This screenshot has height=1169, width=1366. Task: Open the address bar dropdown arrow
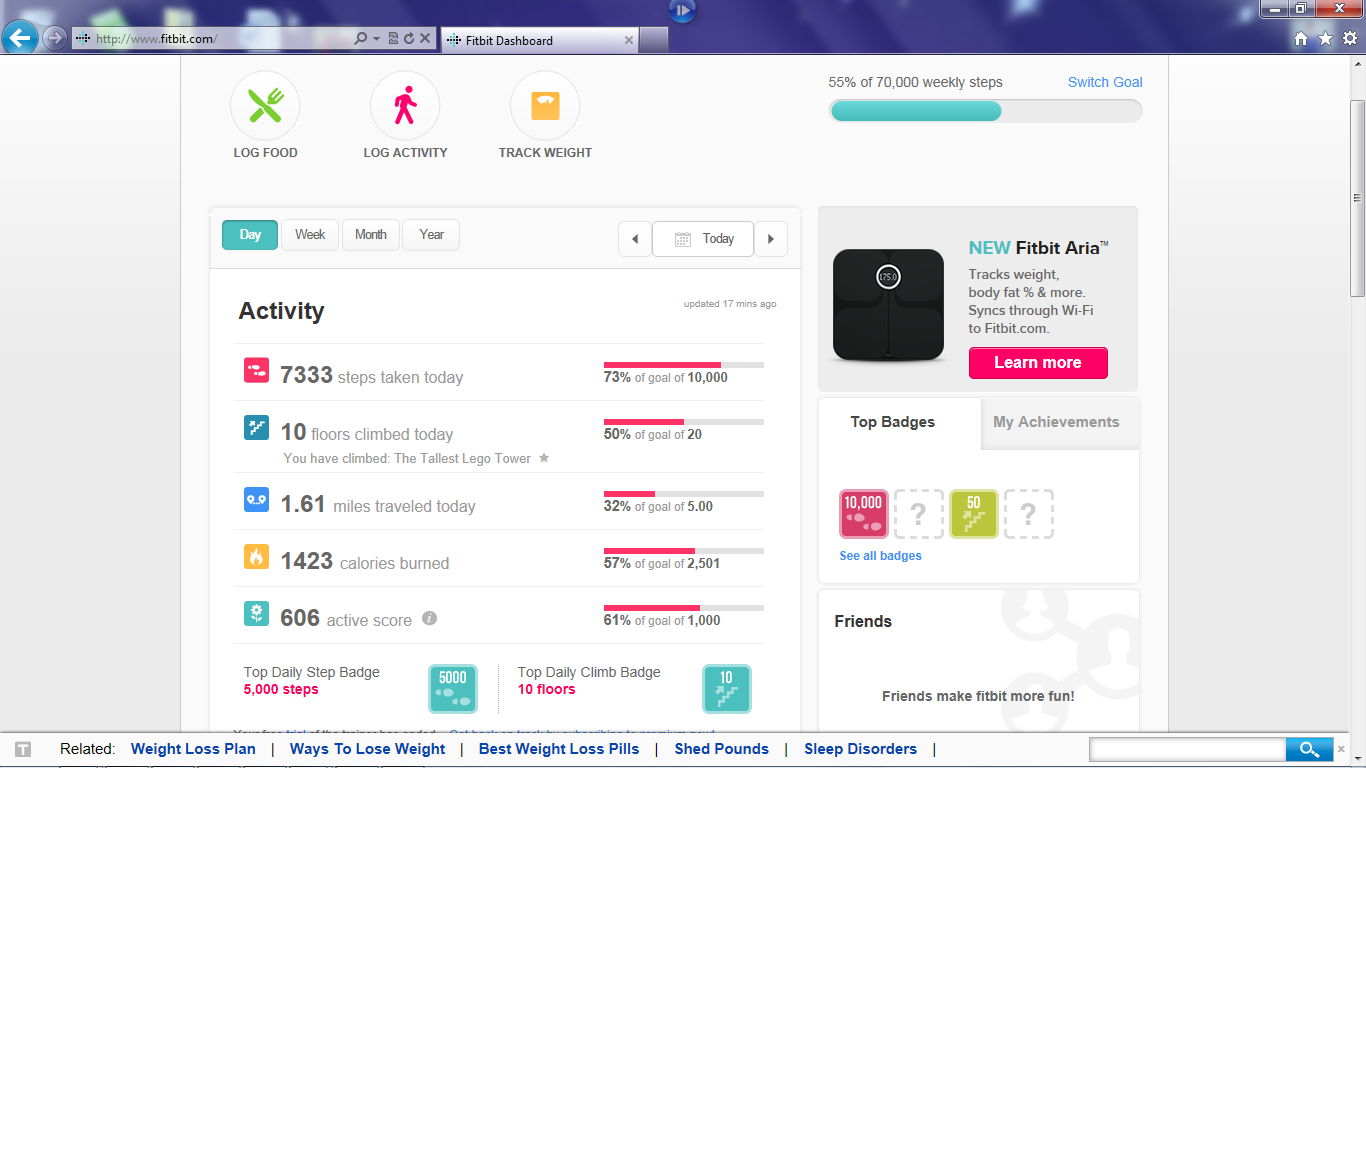[x=377, y=39]
